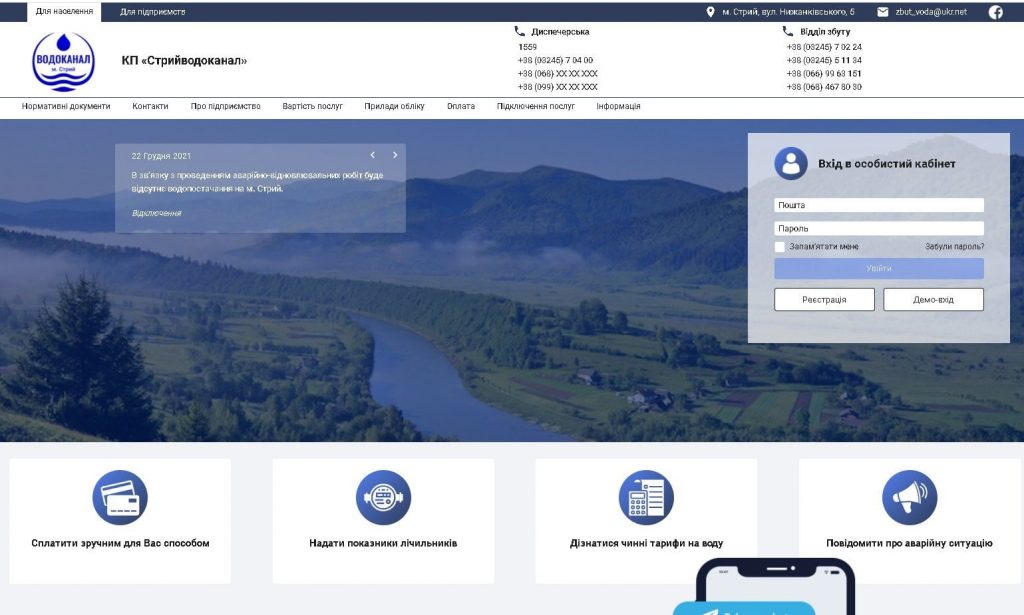
Task: Open the tariffs calculator icon
Action: 646,497
